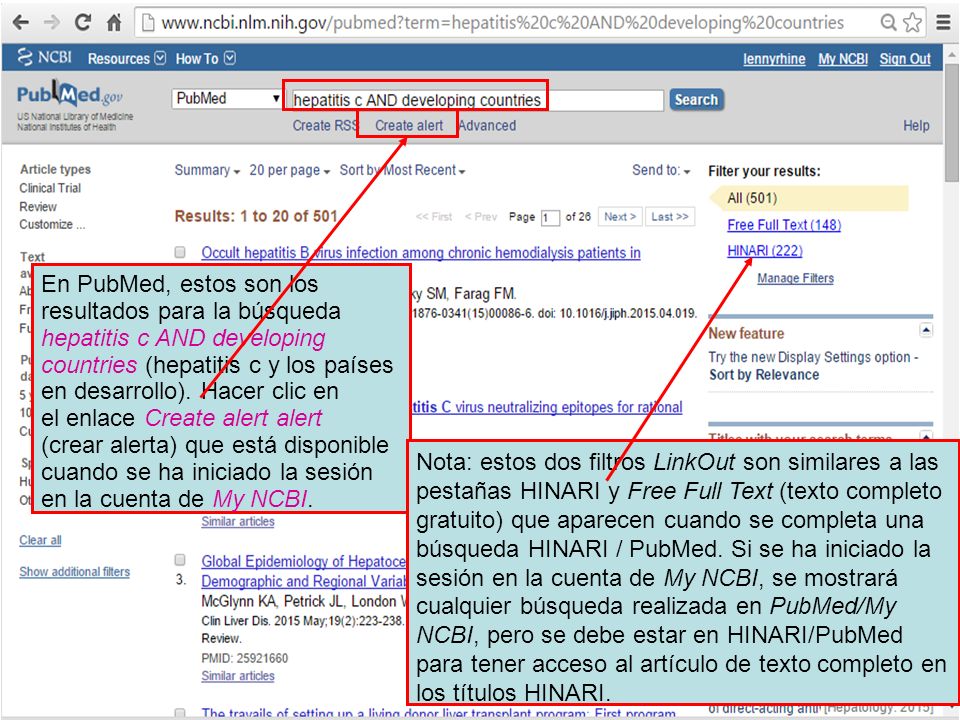Tick checkbox for Global Epidemiology article

pyautogui.click(x=180, y=560)
